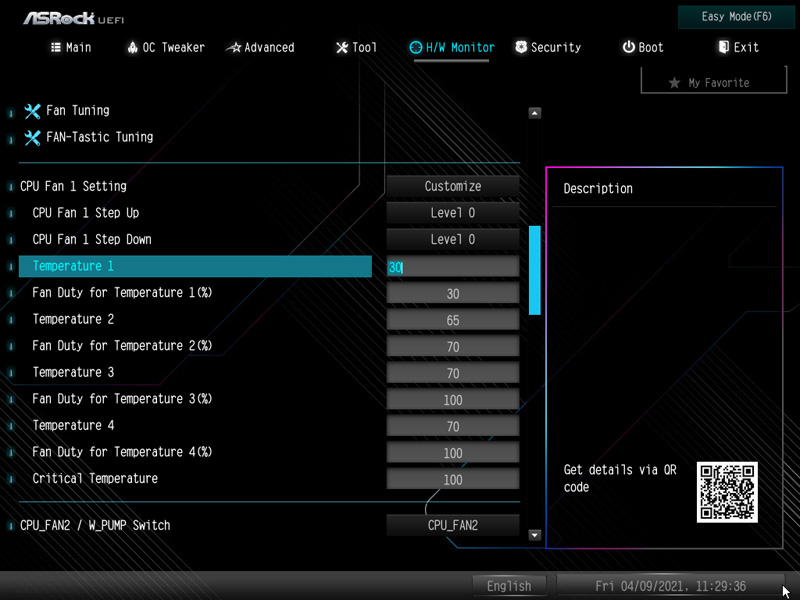Select Fan Duty for Temperature 2(%) label

point(122,345)
